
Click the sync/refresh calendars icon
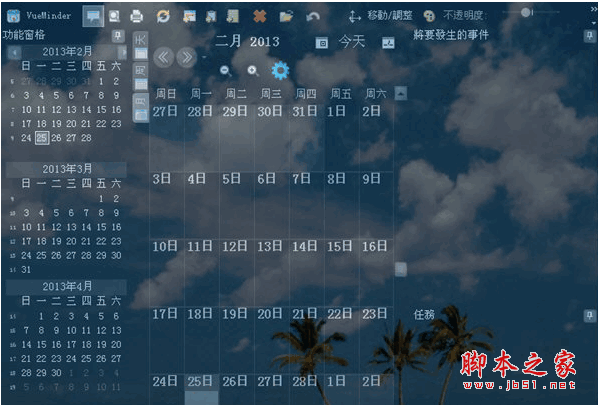163,16
